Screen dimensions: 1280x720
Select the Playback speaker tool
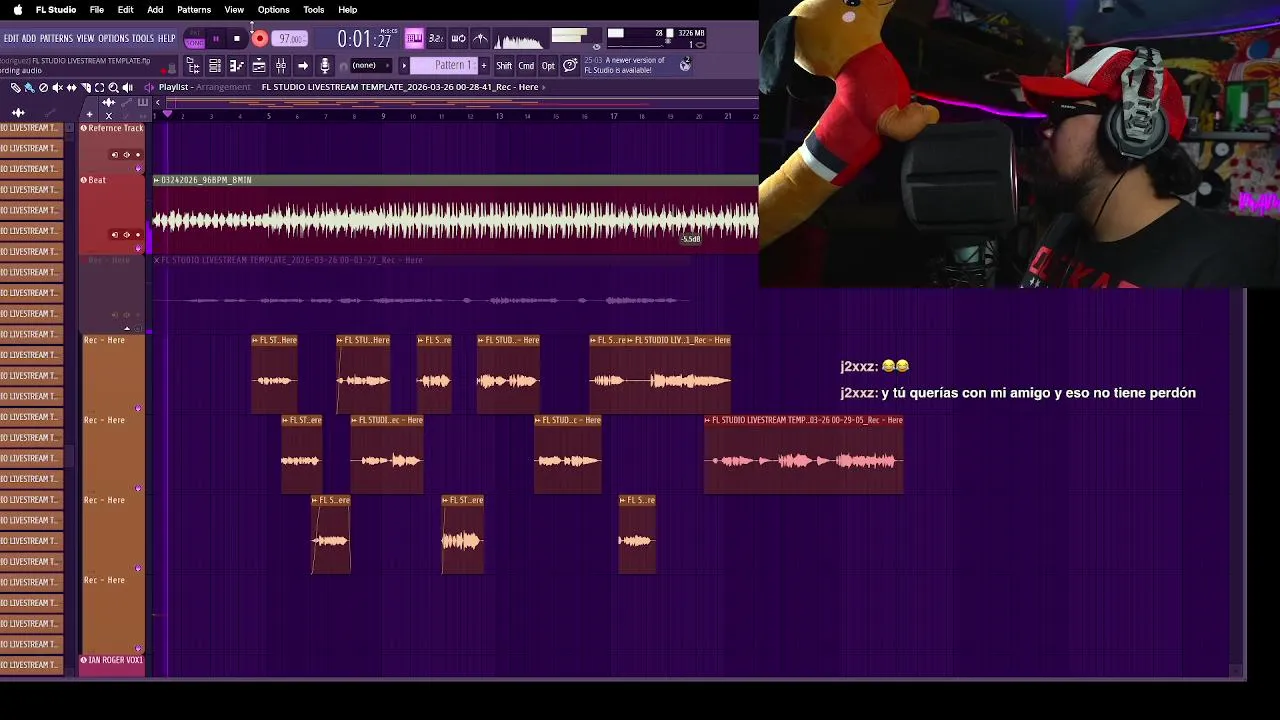[128, 88]
